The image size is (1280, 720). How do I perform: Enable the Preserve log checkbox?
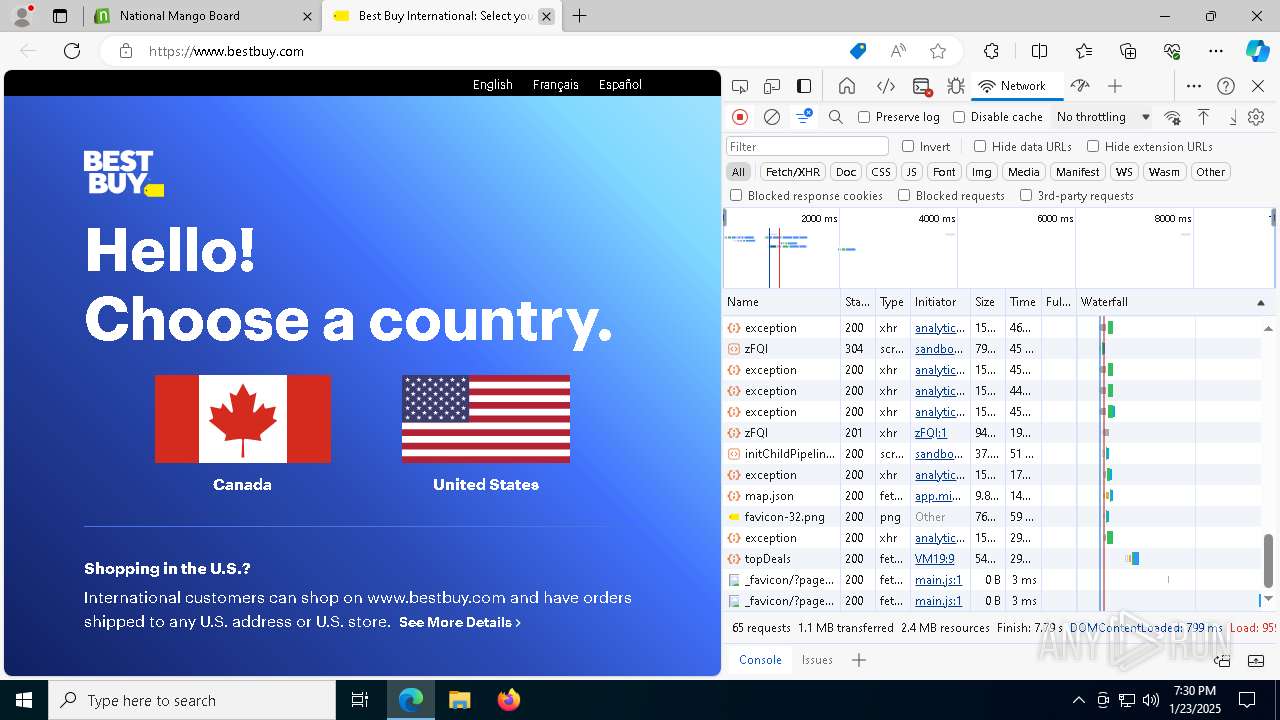864,117
